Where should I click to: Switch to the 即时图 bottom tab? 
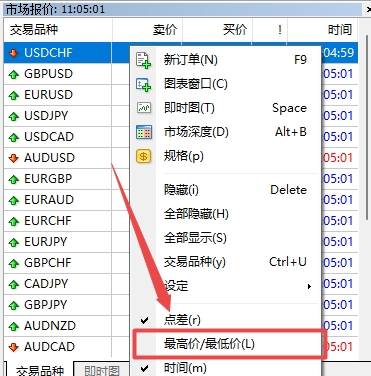point(102,370)
